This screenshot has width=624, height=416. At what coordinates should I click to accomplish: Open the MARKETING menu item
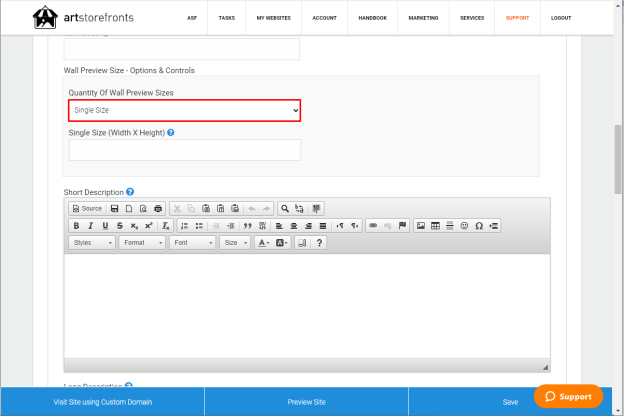point(423,18)
